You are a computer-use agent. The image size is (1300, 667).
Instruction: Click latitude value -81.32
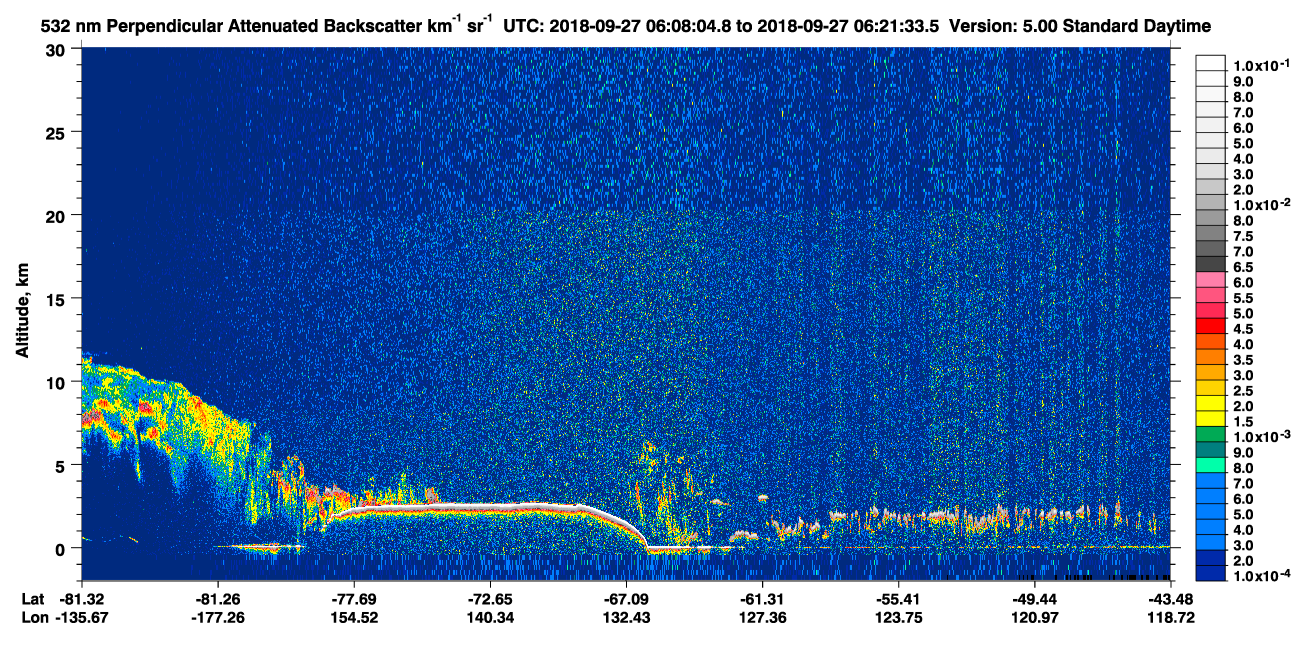coord(81,600)
